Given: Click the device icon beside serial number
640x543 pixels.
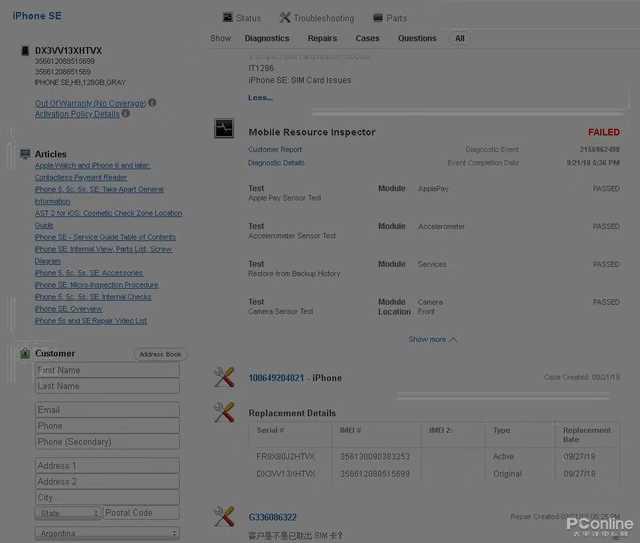Looking at the screenshot, I should click(x=25, y=51).
